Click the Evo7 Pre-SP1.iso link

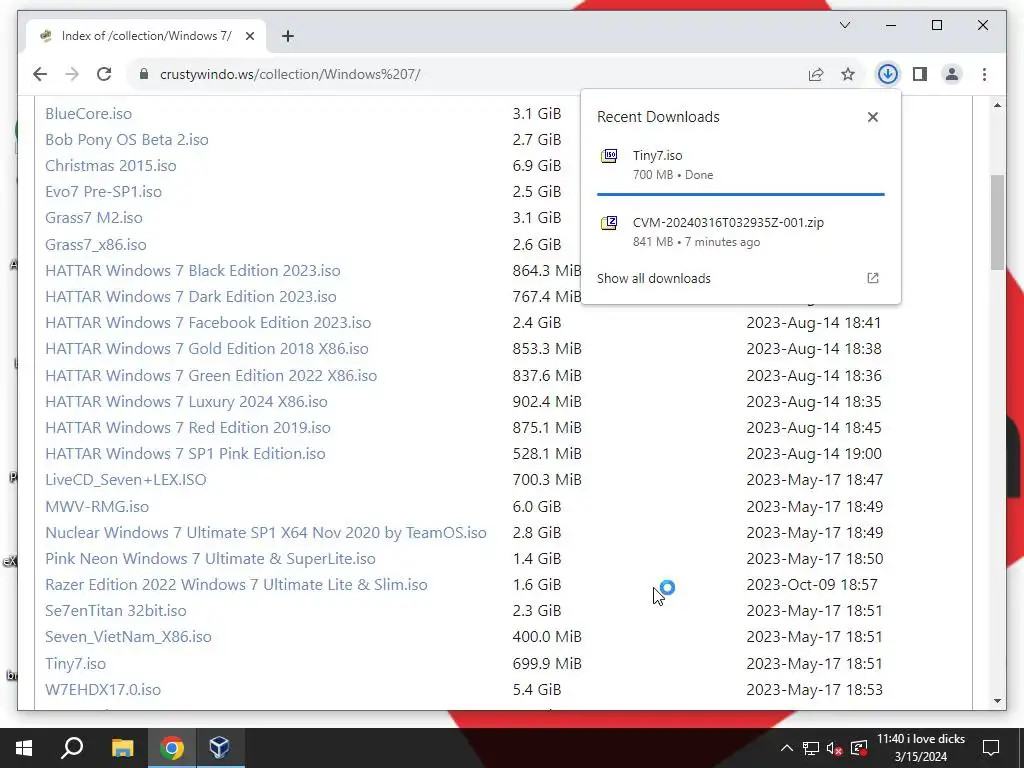click(x=103, y=192)
